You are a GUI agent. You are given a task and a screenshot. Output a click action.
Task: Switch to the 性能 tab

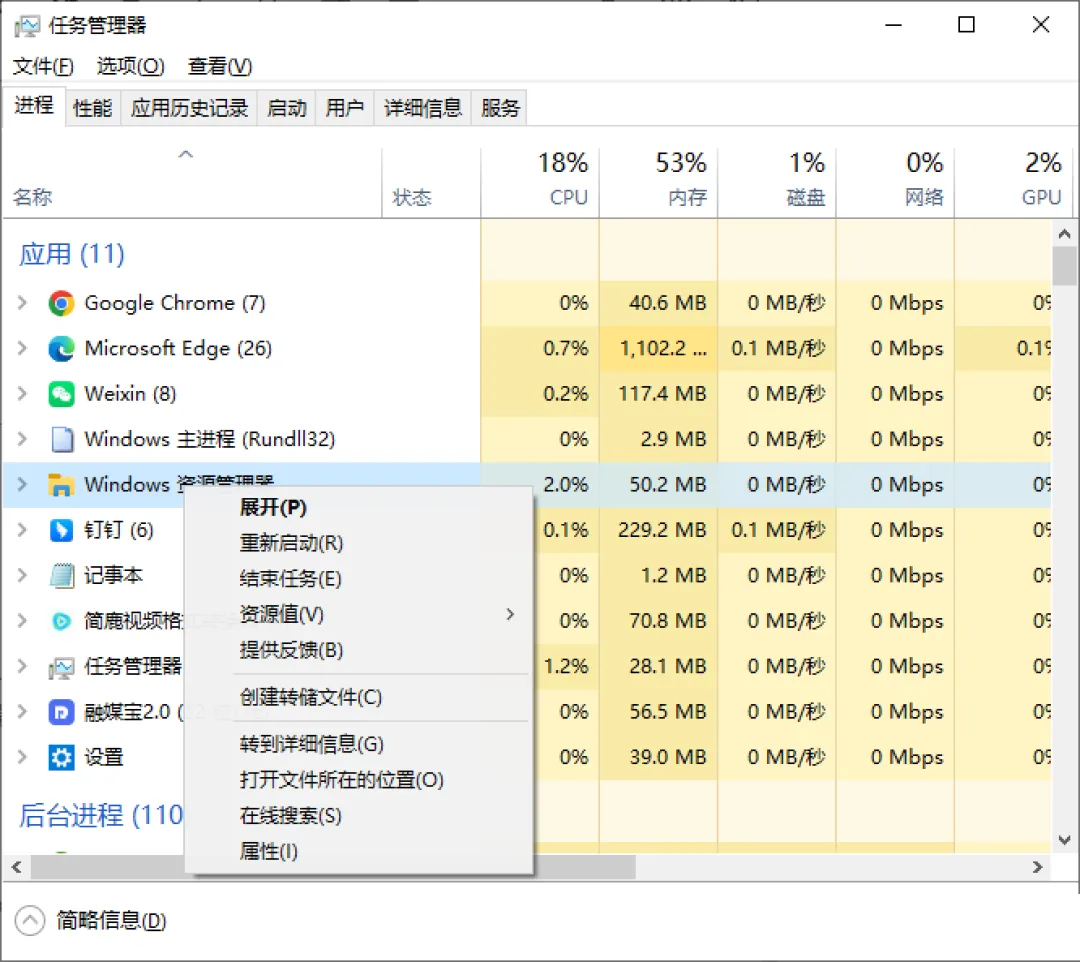[93, 108]
